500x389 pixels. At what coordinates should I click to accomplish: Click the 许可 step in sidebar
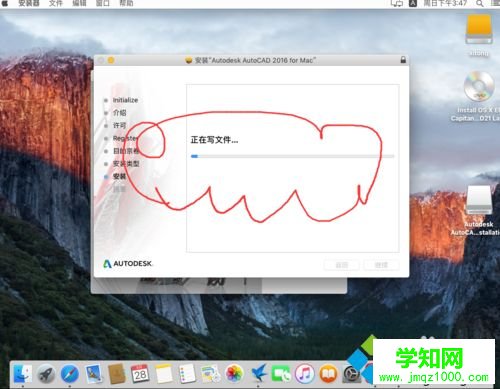119,125
